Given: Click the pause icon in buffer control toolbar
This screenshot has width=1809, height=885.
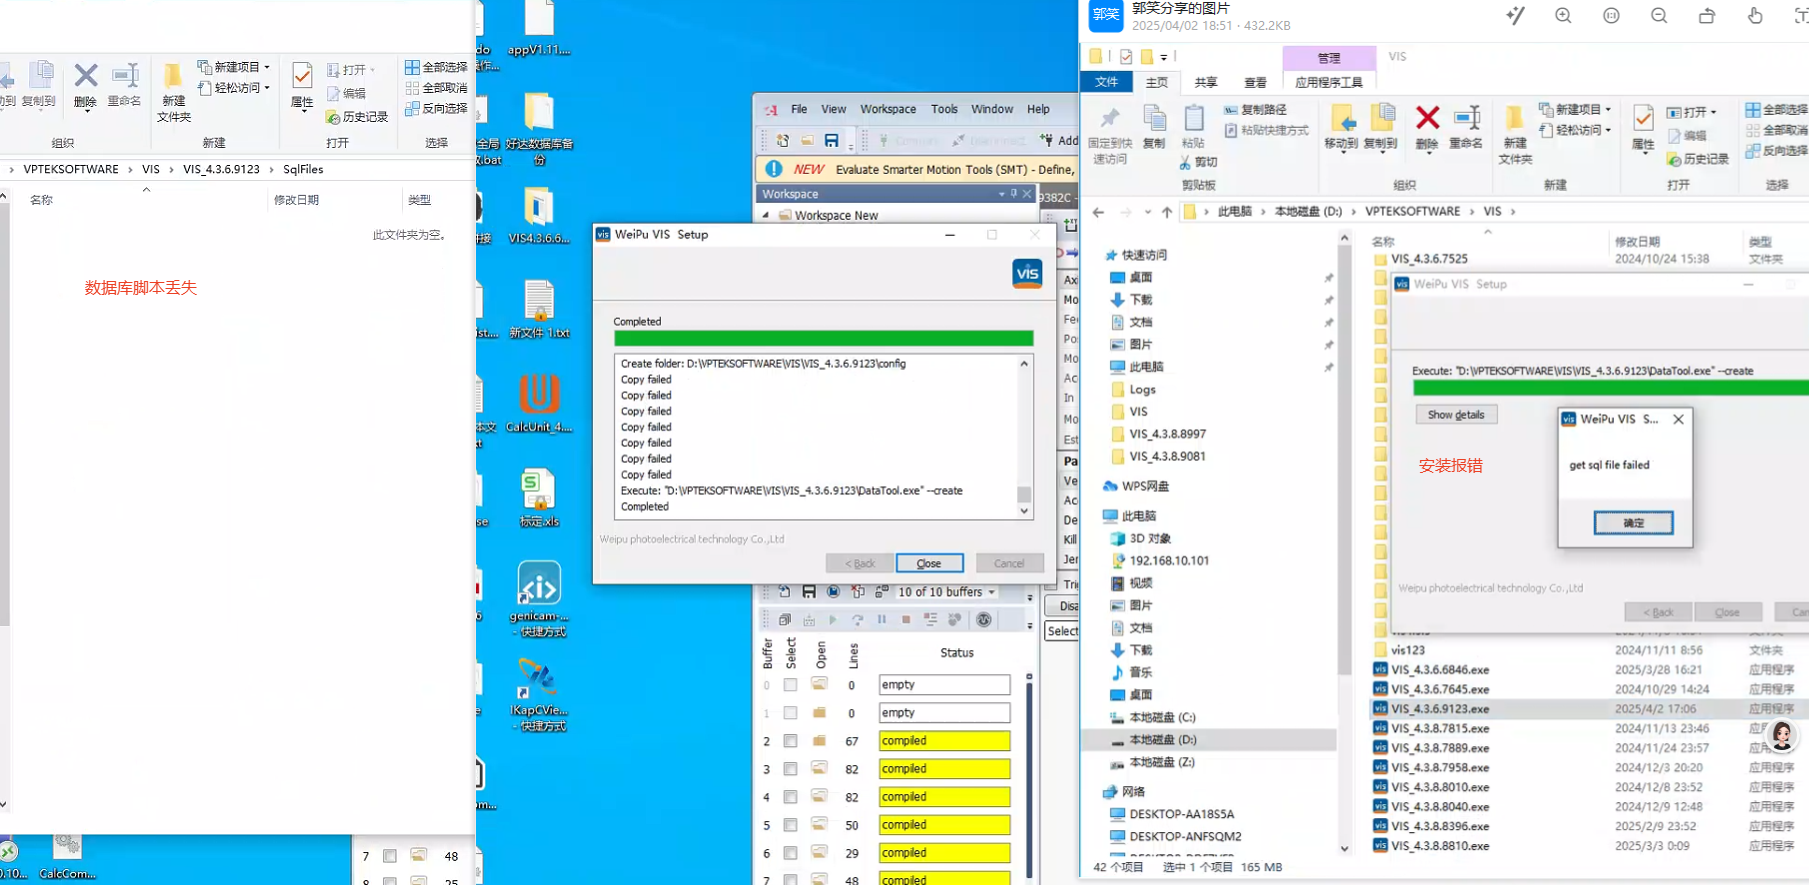Looking at the screenshot, I should coord(882,620).
